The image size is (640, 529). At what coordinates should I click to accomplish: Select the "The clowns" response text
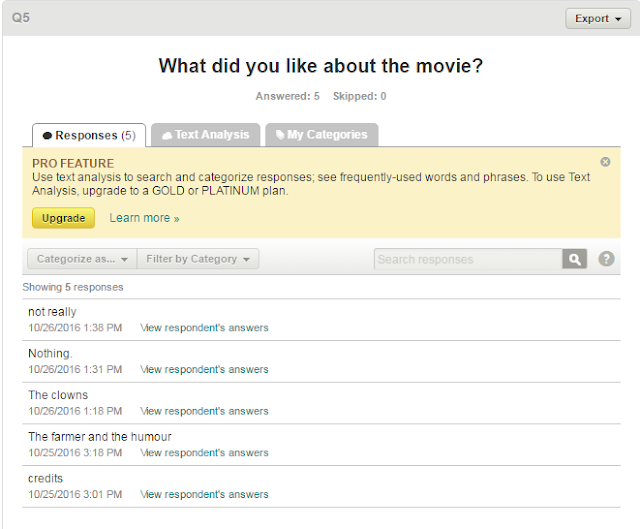click(58, 395)
